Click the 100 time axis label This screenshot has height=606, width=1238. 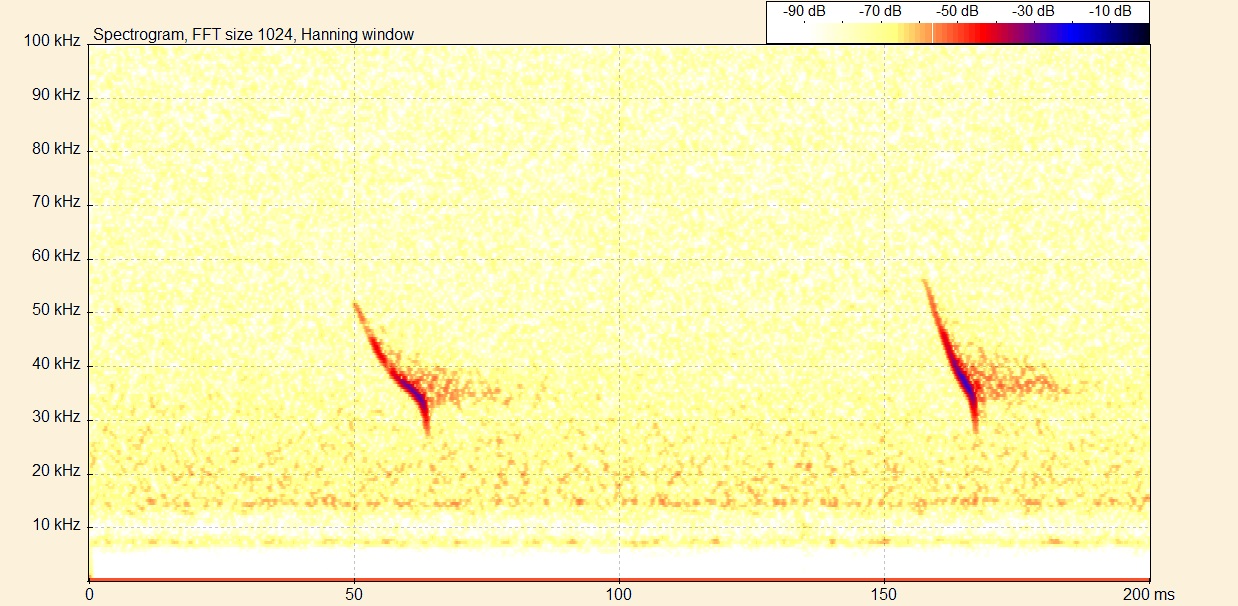(x=619, y=594)
